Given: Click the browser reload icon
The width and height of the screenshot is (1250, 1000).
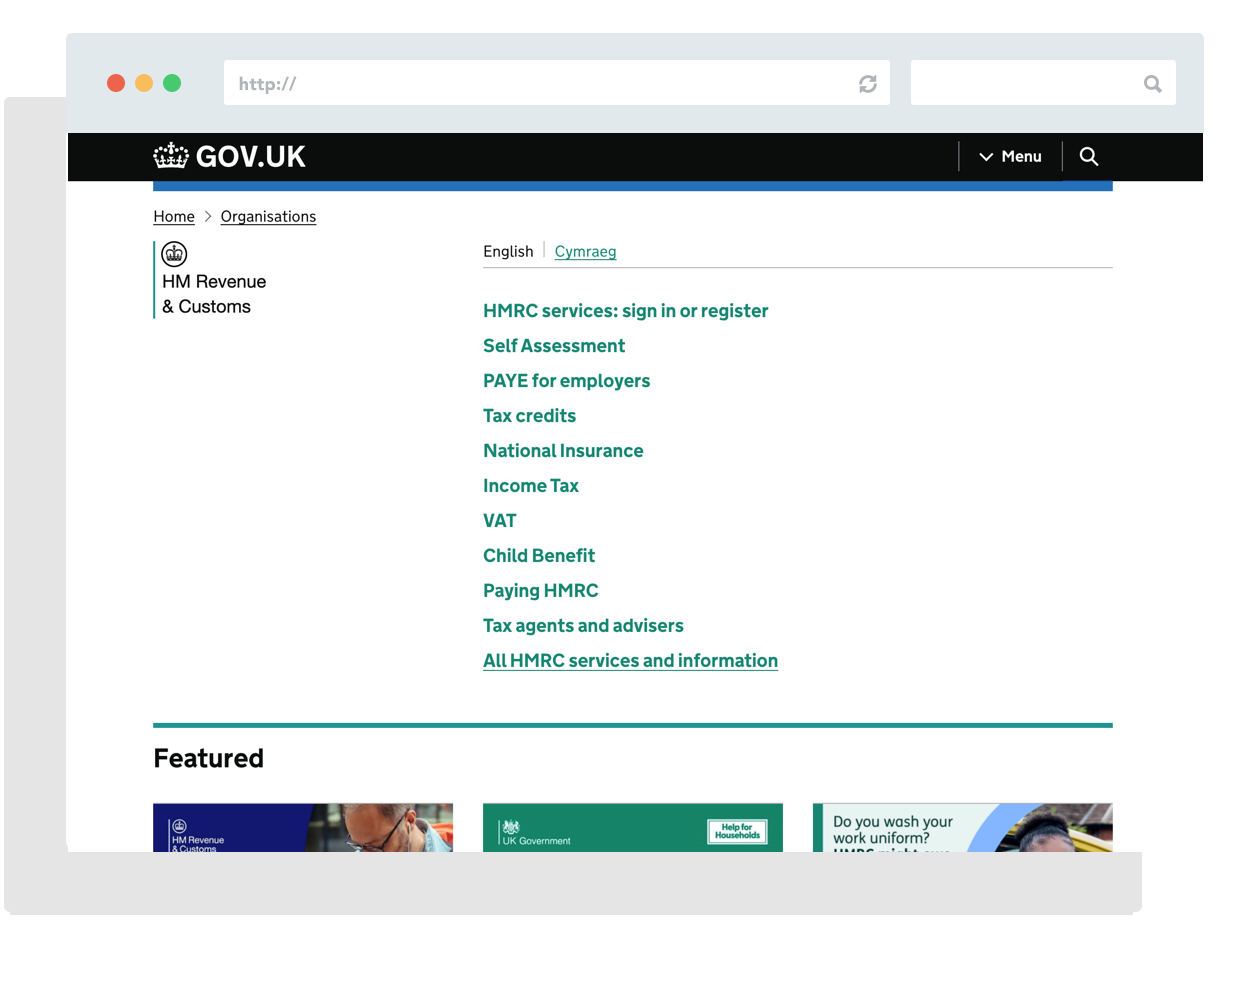Looking at the screenshot, I should 868,84.
